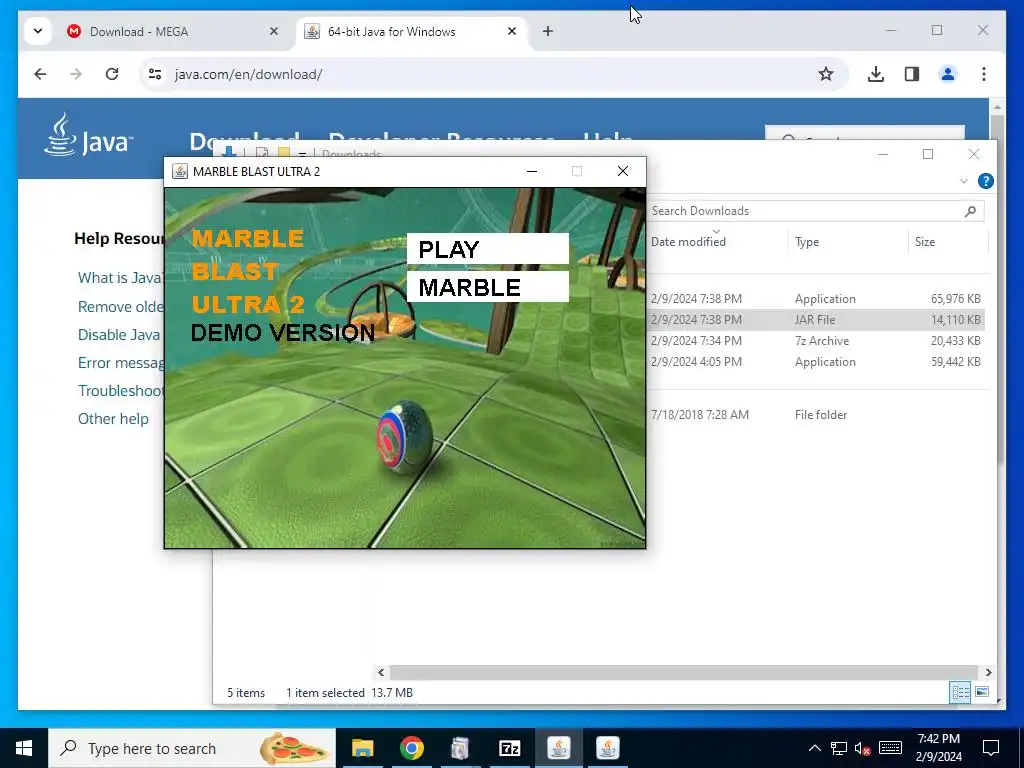Close the Download - MEGA tab
Image resolution: width=1024 pixels, height=768 pixels.
tap(274, 31)
